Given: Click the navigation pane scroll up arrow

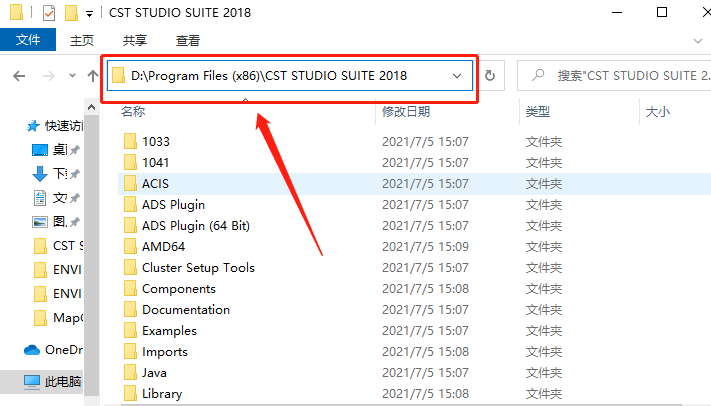Looking at the screenshot, I should (x=91, y=108).
